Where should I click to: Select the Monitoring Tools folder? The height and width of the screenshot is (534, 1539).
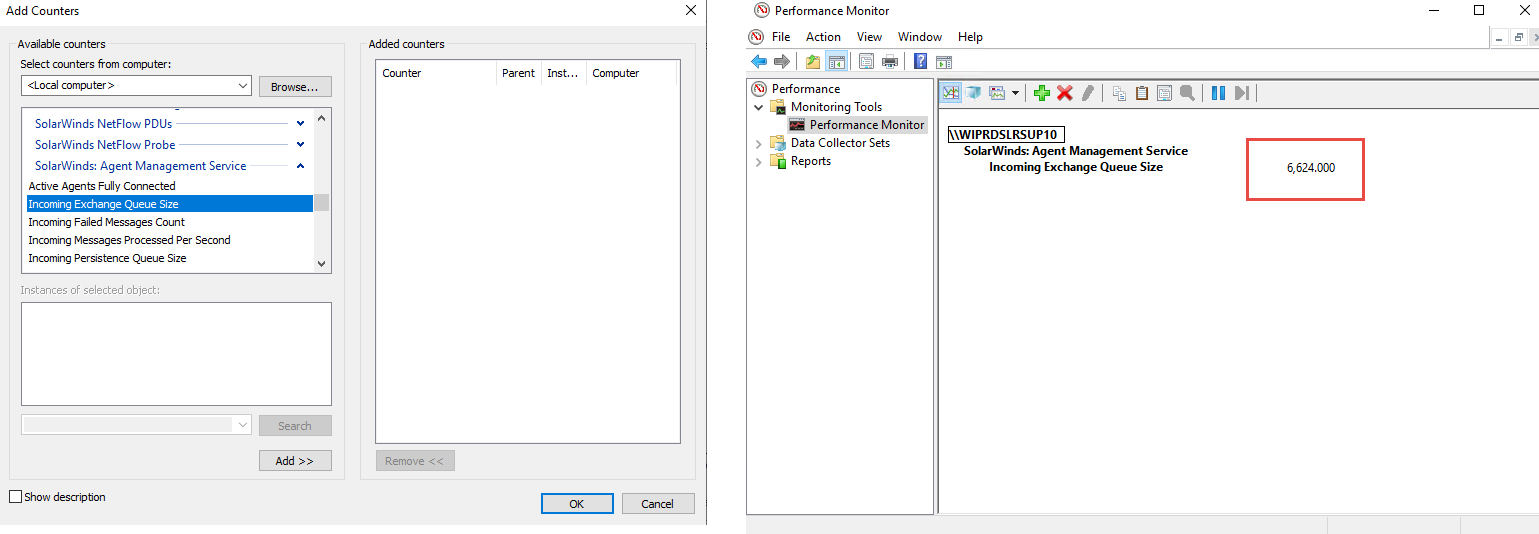pyautogui.click(x=836, y=107)
